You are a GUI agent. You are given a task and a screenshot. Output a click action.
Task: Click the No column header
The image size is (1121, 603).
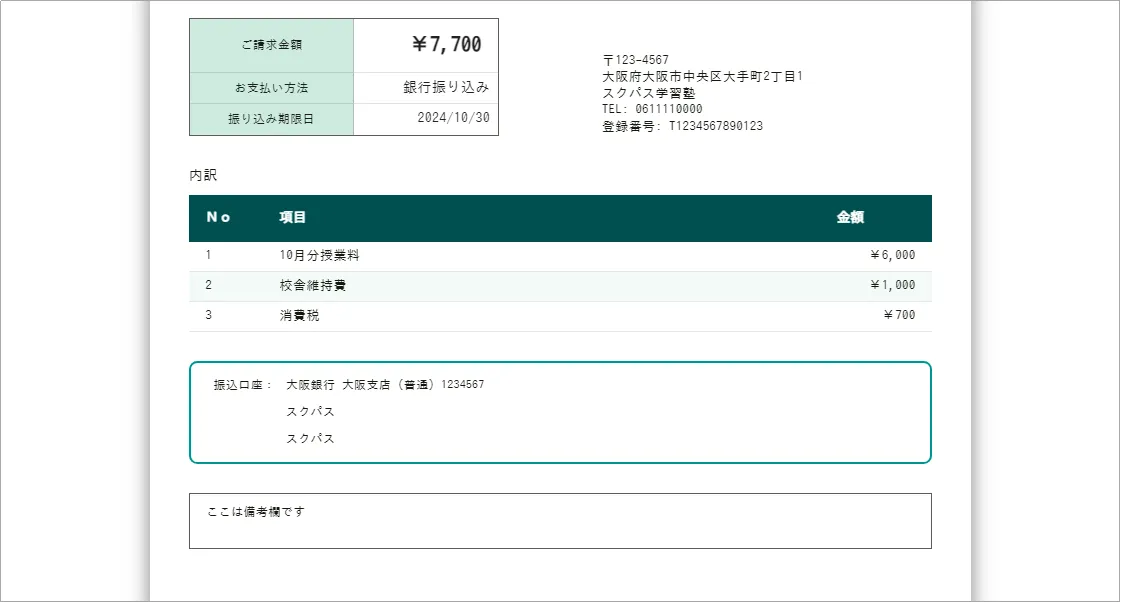click(218, 217)
